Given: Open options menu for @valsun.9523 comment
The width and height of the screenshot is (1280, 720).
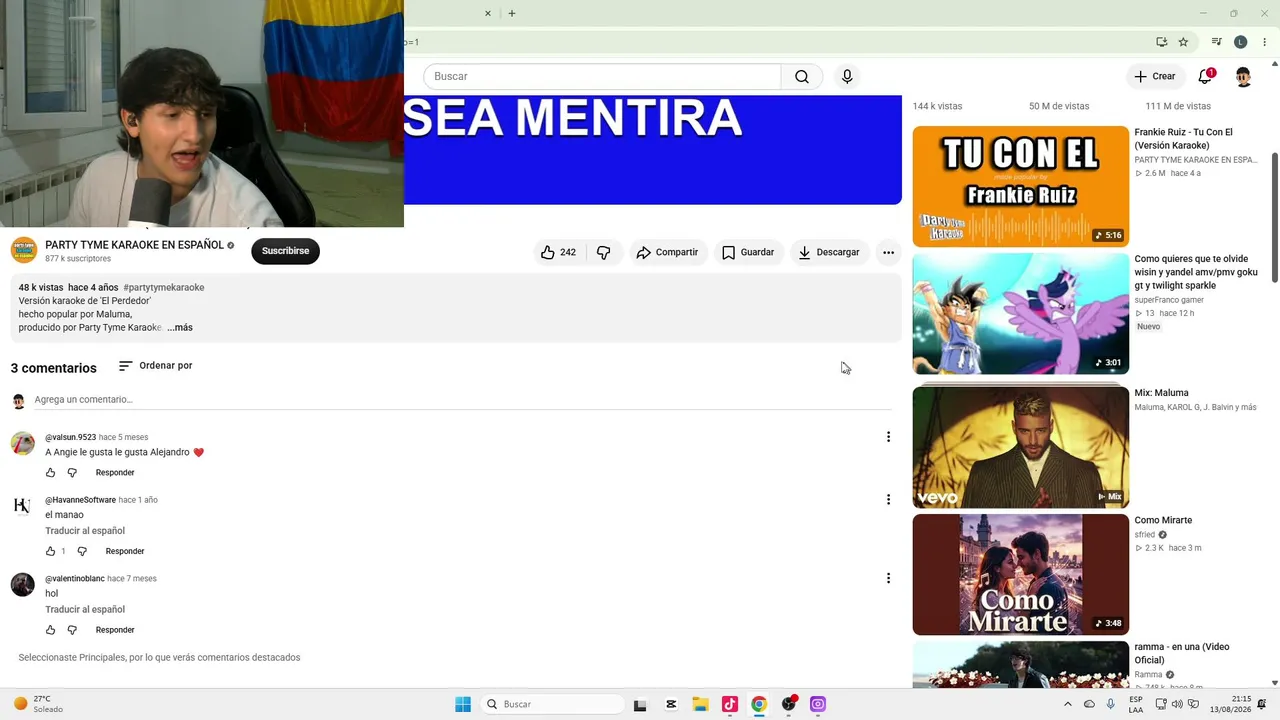Looking at the screenshot, I should click(x=888, y=437).
